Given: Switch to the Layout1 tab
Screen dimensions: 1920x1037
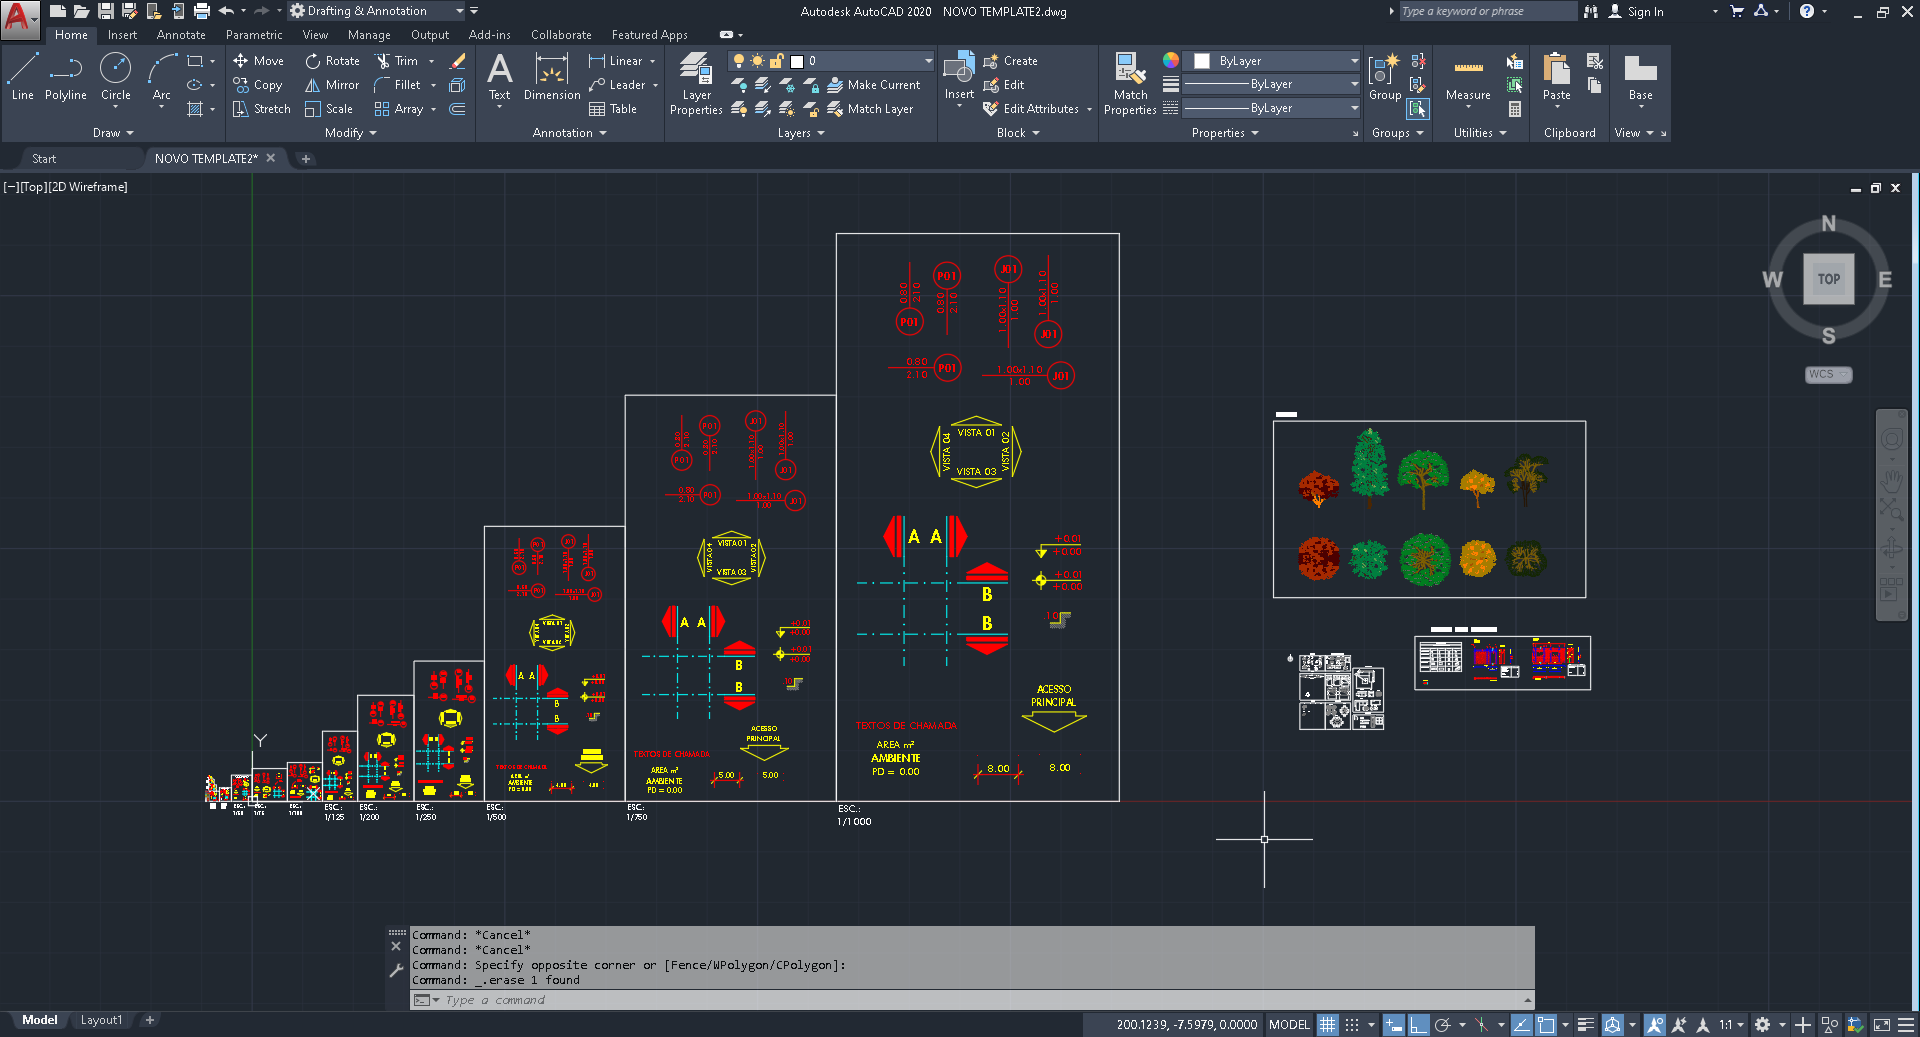Looking at the screenshot, I should pyautogui.click(x=101, y=1020).
